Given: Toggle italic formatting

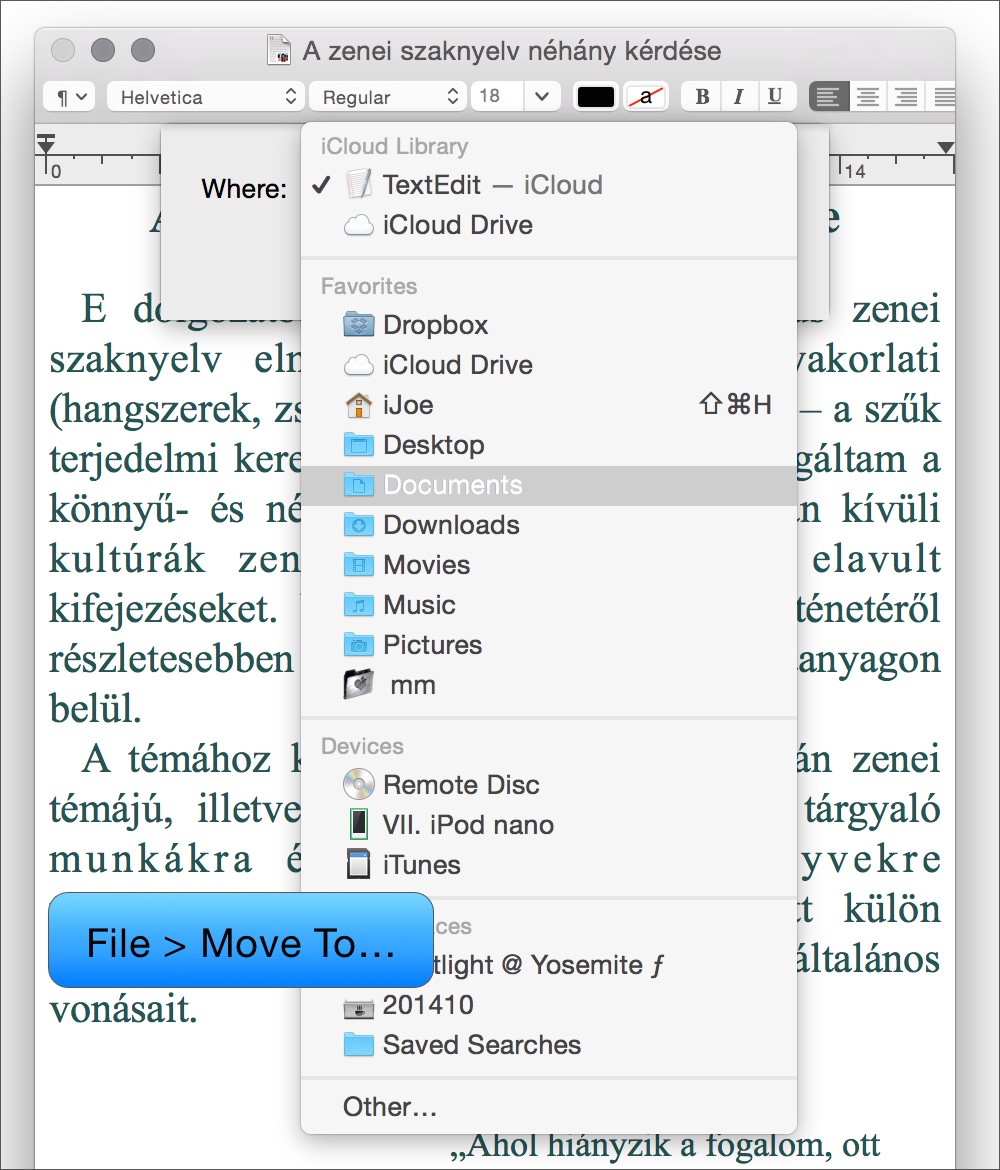Looking at the screenshot, I should click(x=739, y=97).
